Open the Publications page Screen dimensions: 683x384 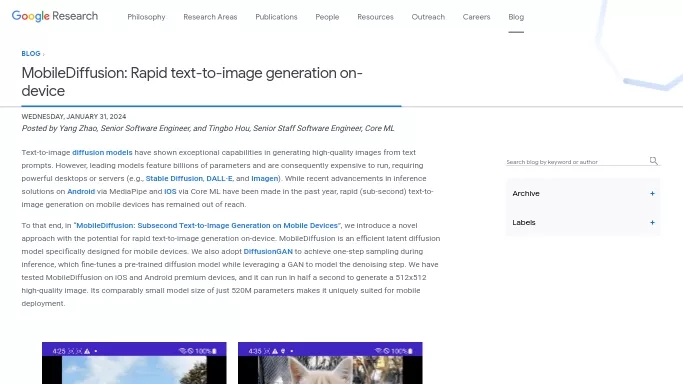pyautogui.click(x=276, y=17)
